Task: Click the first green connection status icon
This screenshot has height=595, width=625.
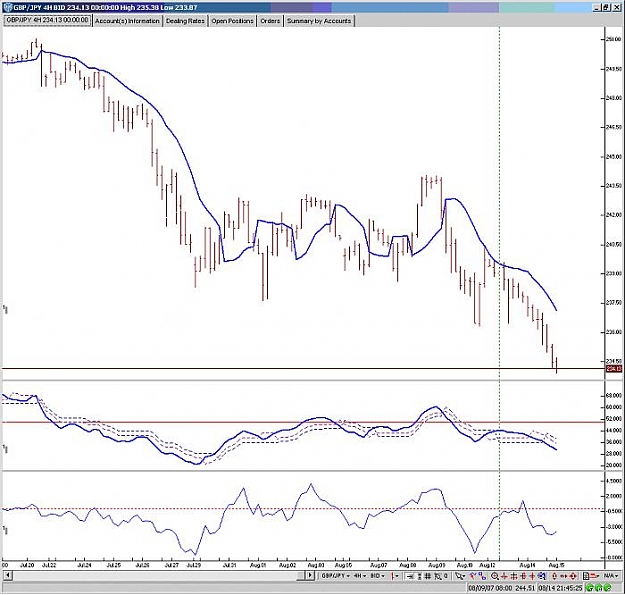Action: click(590, 588)
